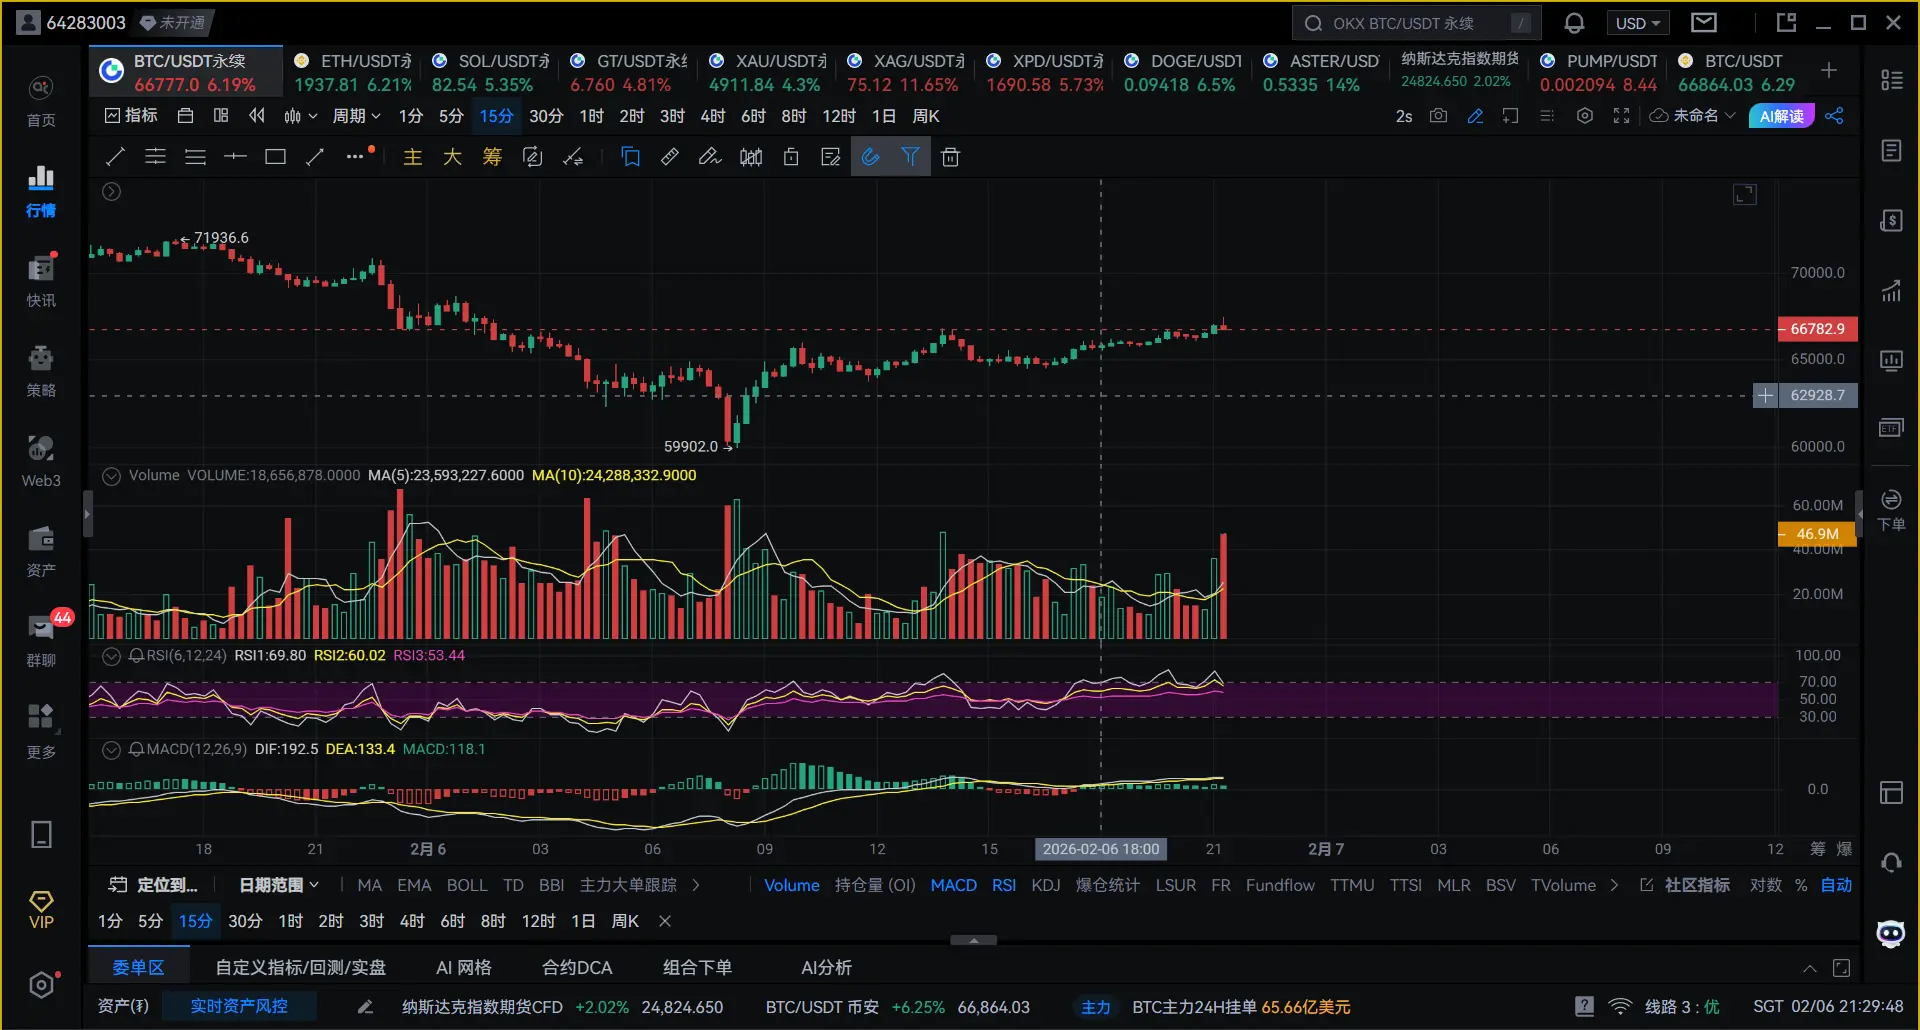Delete drawings with the trash icon
This screenshot has width=1920, height=1030.
[x=950, y=156]
